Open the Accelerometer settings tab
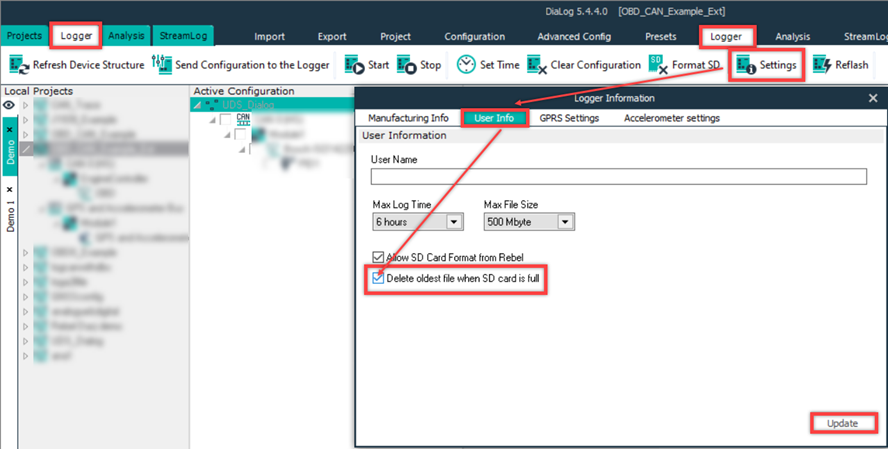 click(x=671, y=118)
